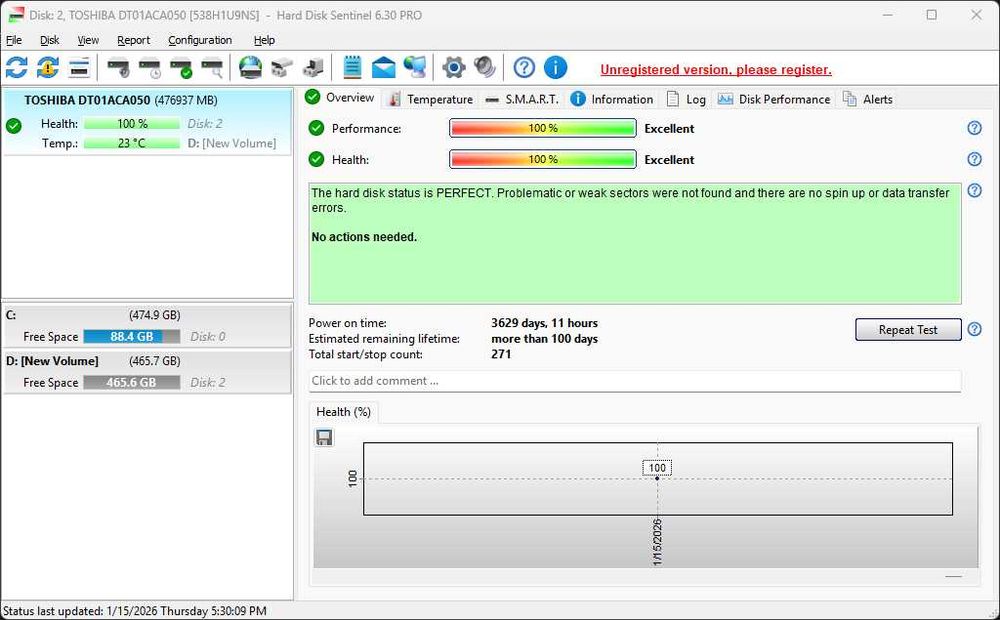The height and width of the screenshot is (620, 1000).
Task: Click the Repeat Test button
Action: (908, 330)
